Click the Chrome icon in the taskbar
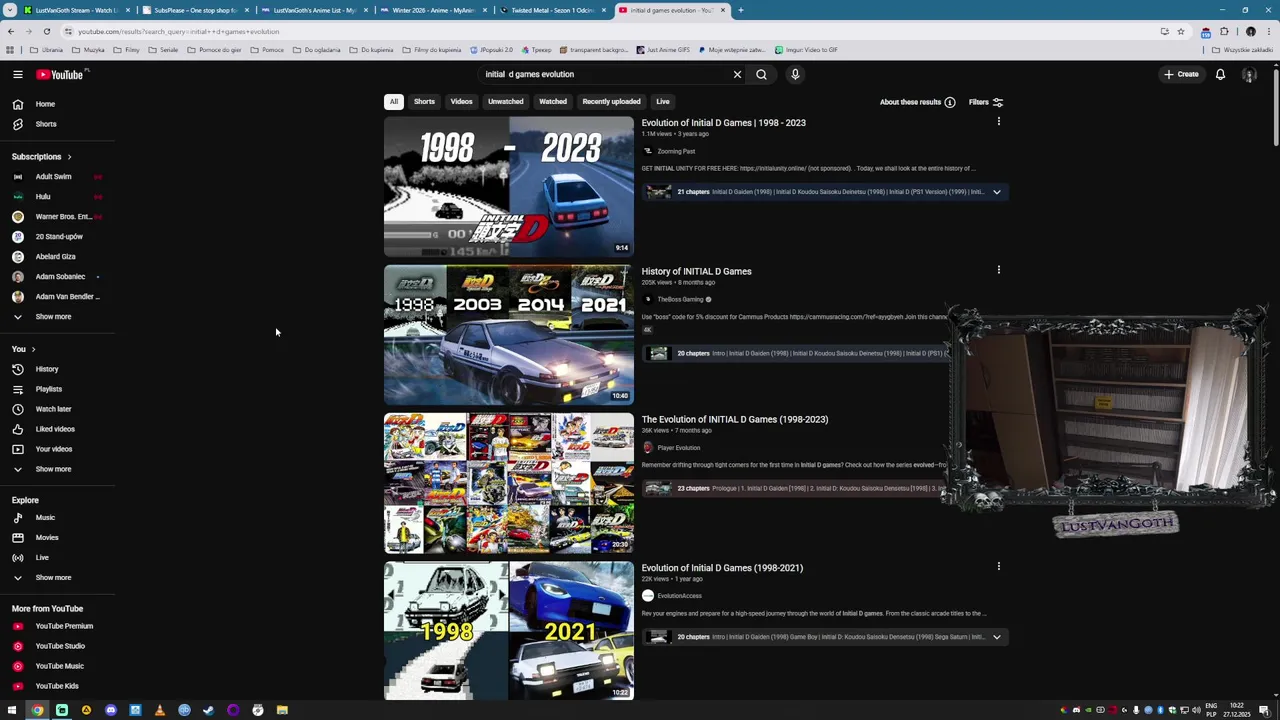 pyautogui.click(x=37, y=710)
